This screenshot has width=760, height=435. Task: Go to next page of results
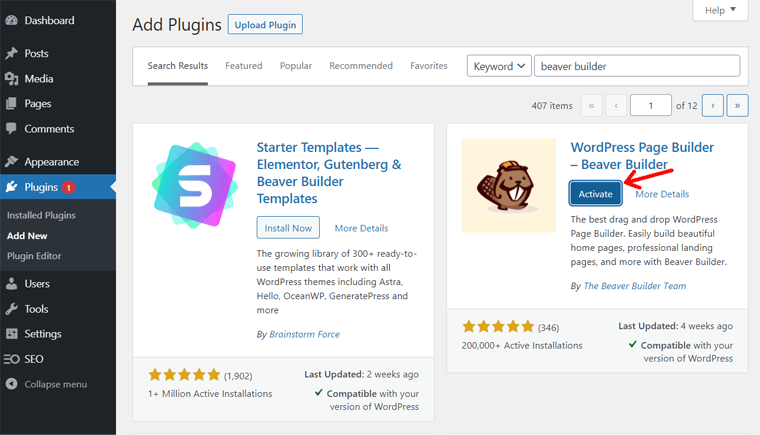(x=712, y=105)
